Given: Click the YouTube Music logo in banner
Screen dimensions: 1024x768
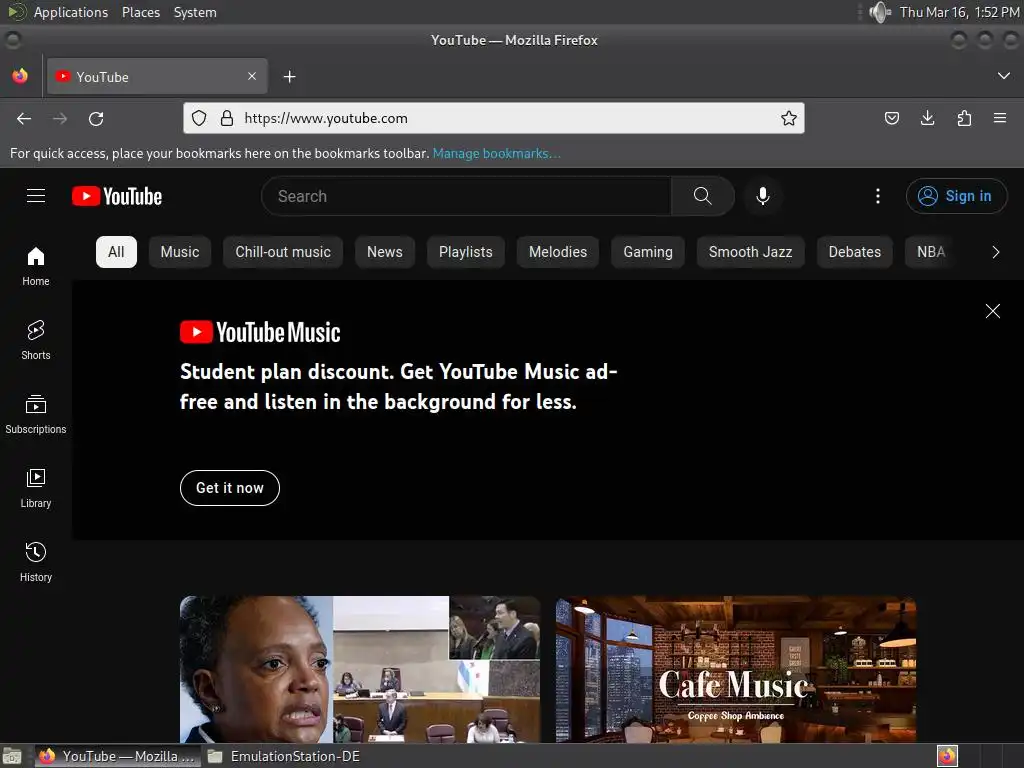Looking at the screenshot, I should (260, 332).
